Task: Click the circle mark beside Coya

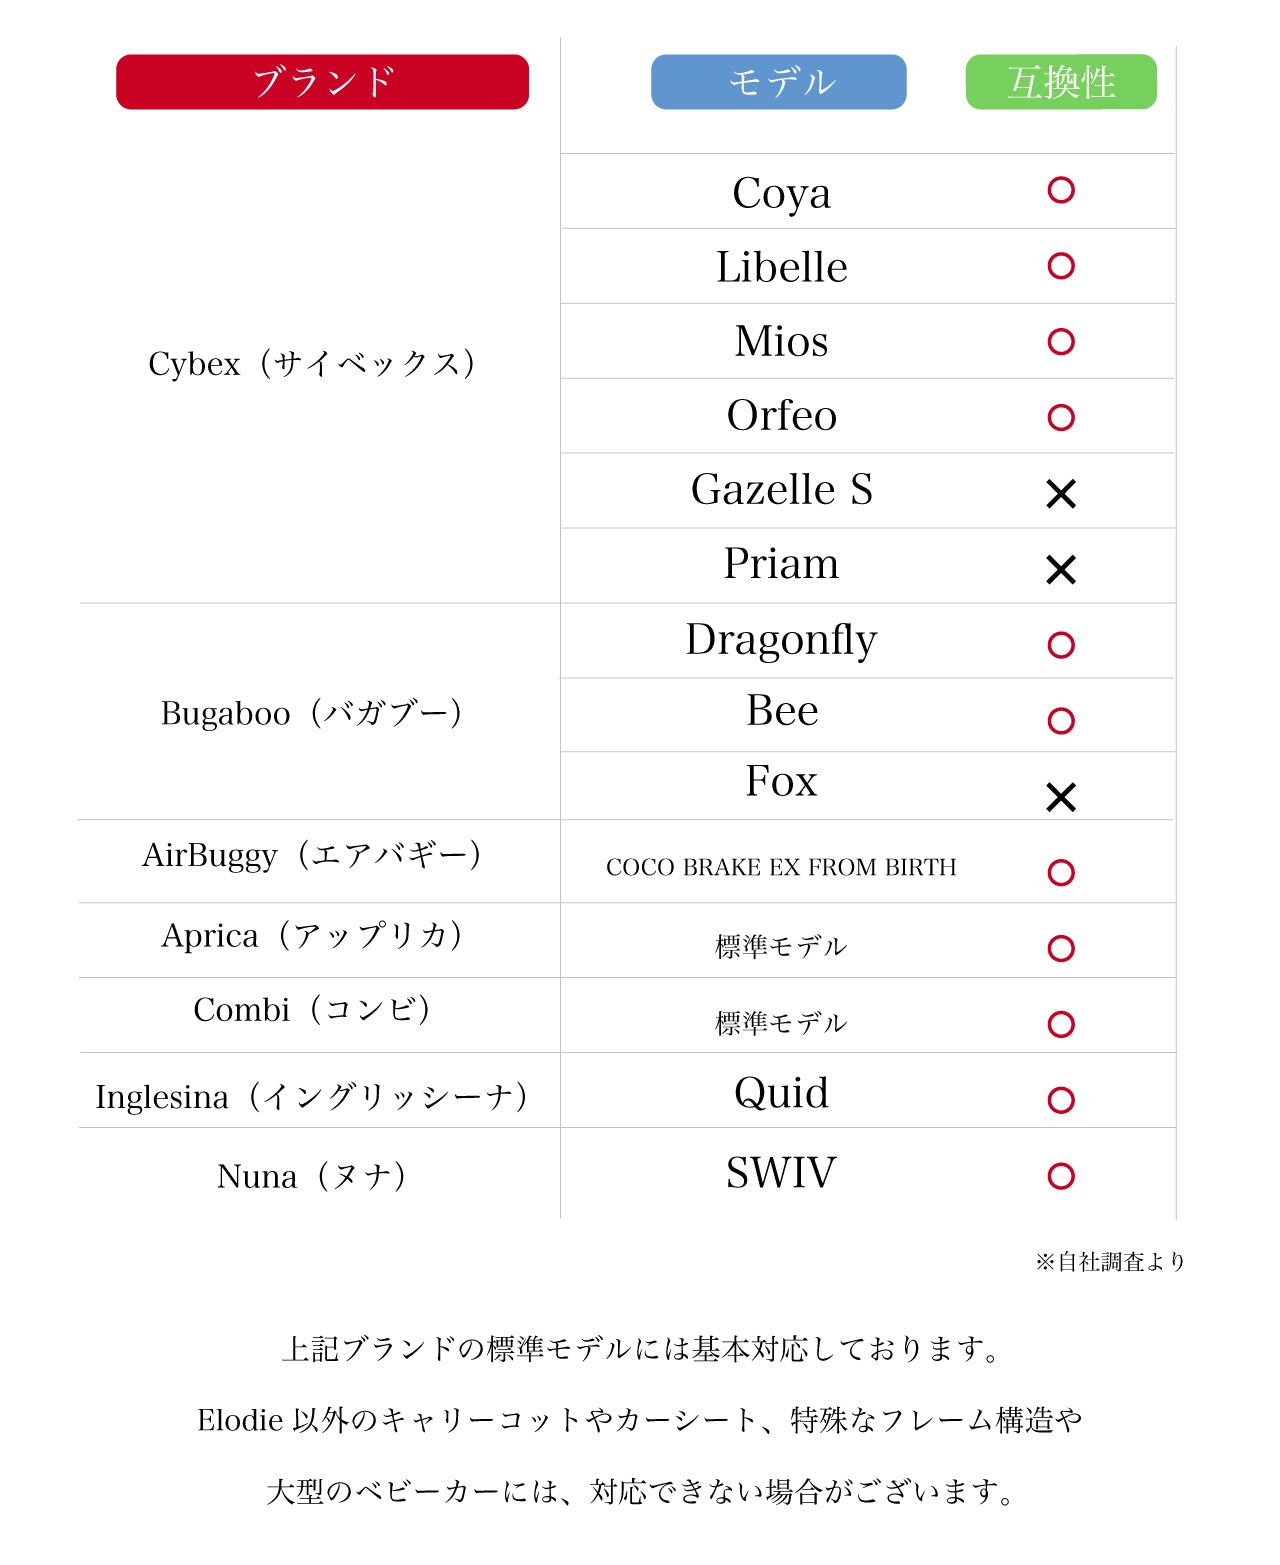Action: point(1061,190)
